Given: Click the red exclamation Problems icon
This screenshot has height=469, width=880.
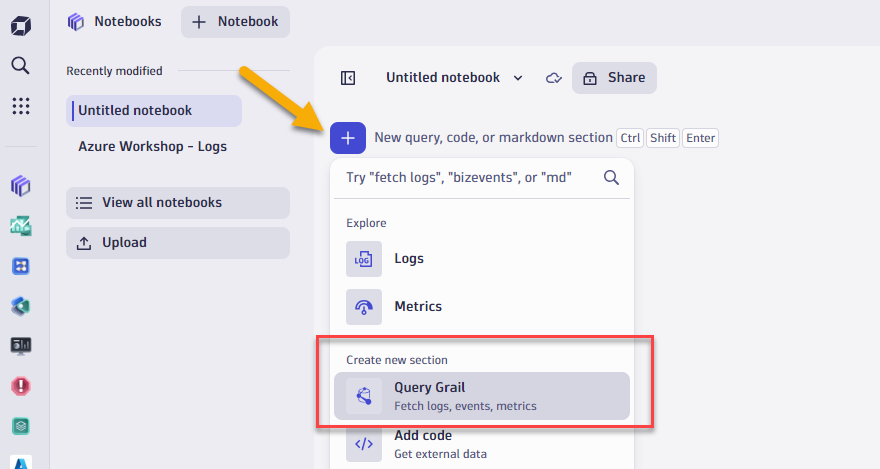Looking at the screenshot, I should [x=20, y=385].
